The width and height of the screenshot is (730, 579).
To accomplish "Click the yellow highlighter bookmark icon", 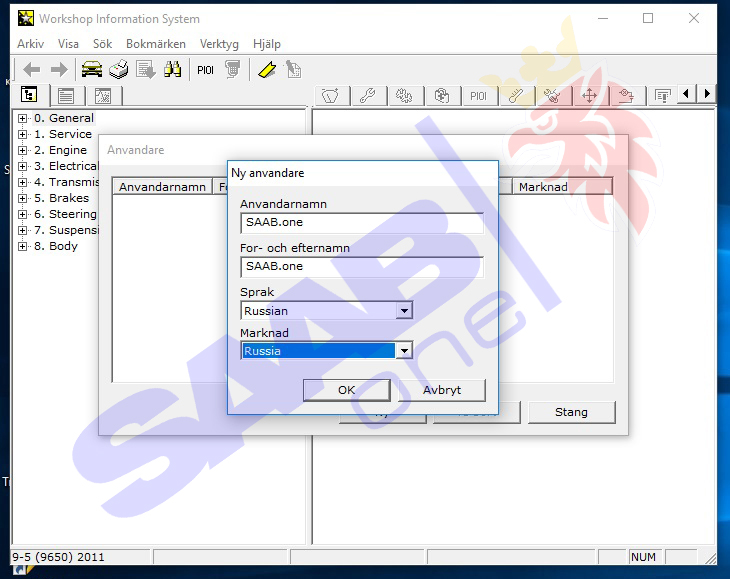I will [266, 69].
